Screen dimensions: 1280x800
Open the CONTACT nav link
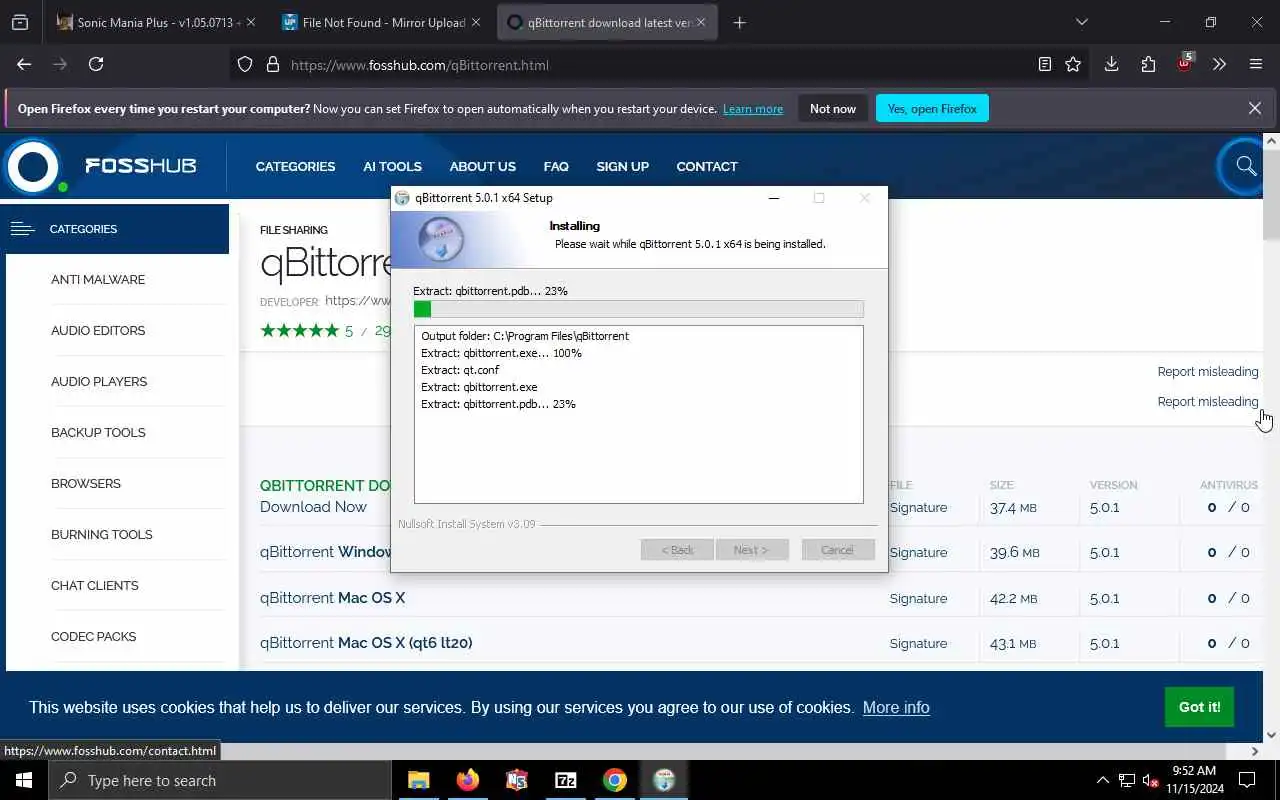[x=707, y=166]
